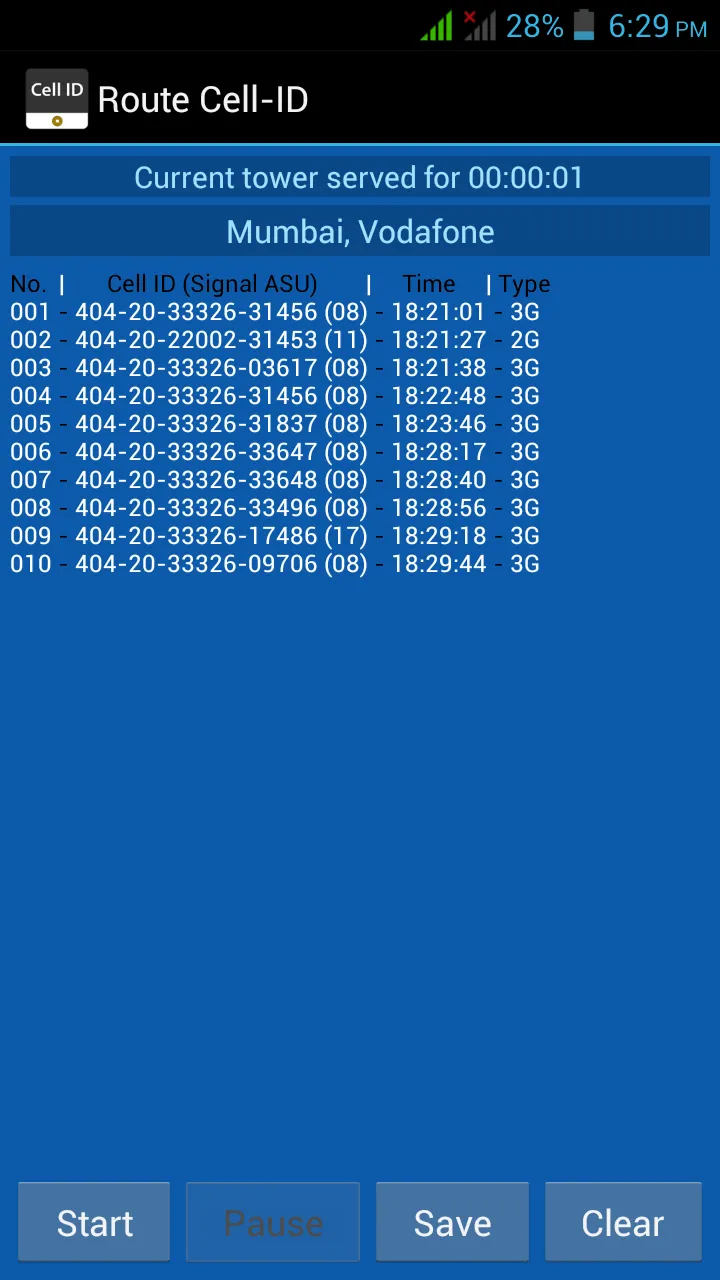Select last entry 010 at 18:29:44

(x=275, y=564)
